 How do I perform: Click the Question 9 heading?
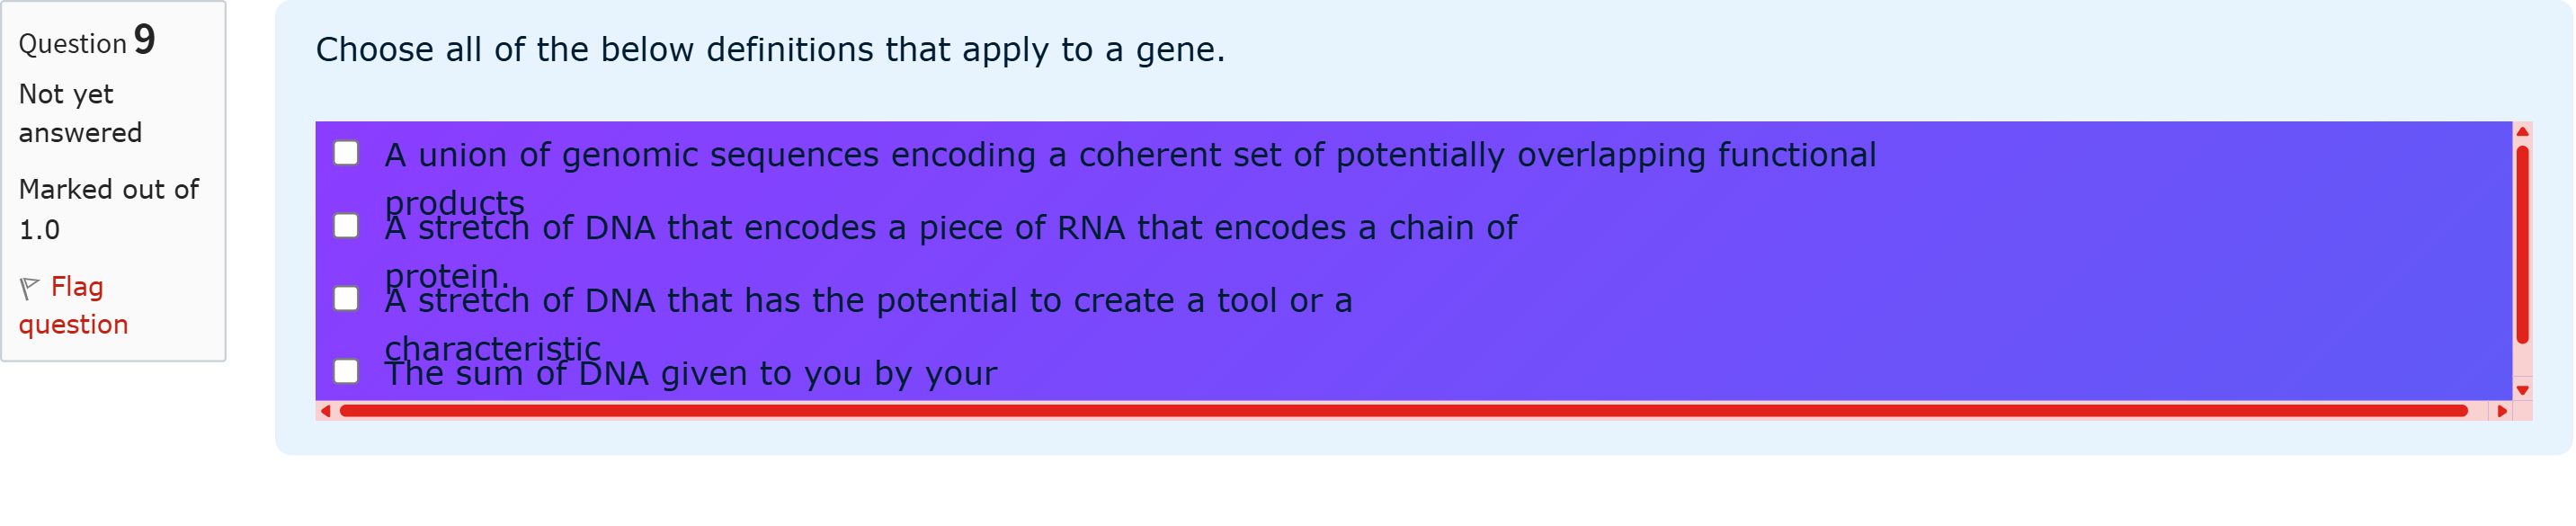coord(87,42)
